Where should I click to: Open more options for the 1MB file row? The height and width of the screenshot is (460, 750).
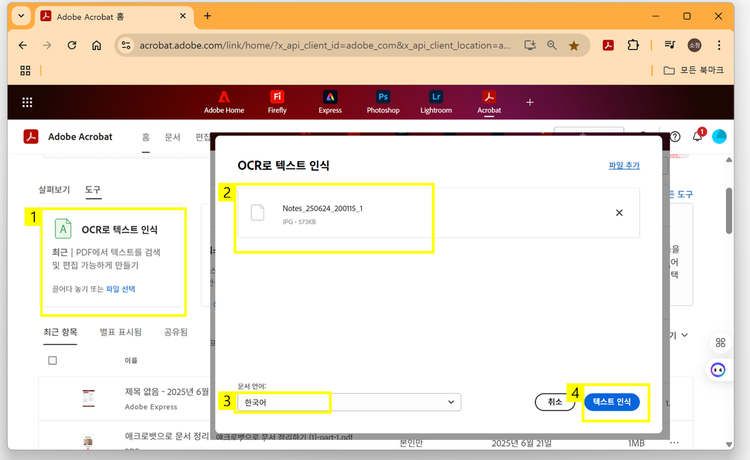[674, 443]
